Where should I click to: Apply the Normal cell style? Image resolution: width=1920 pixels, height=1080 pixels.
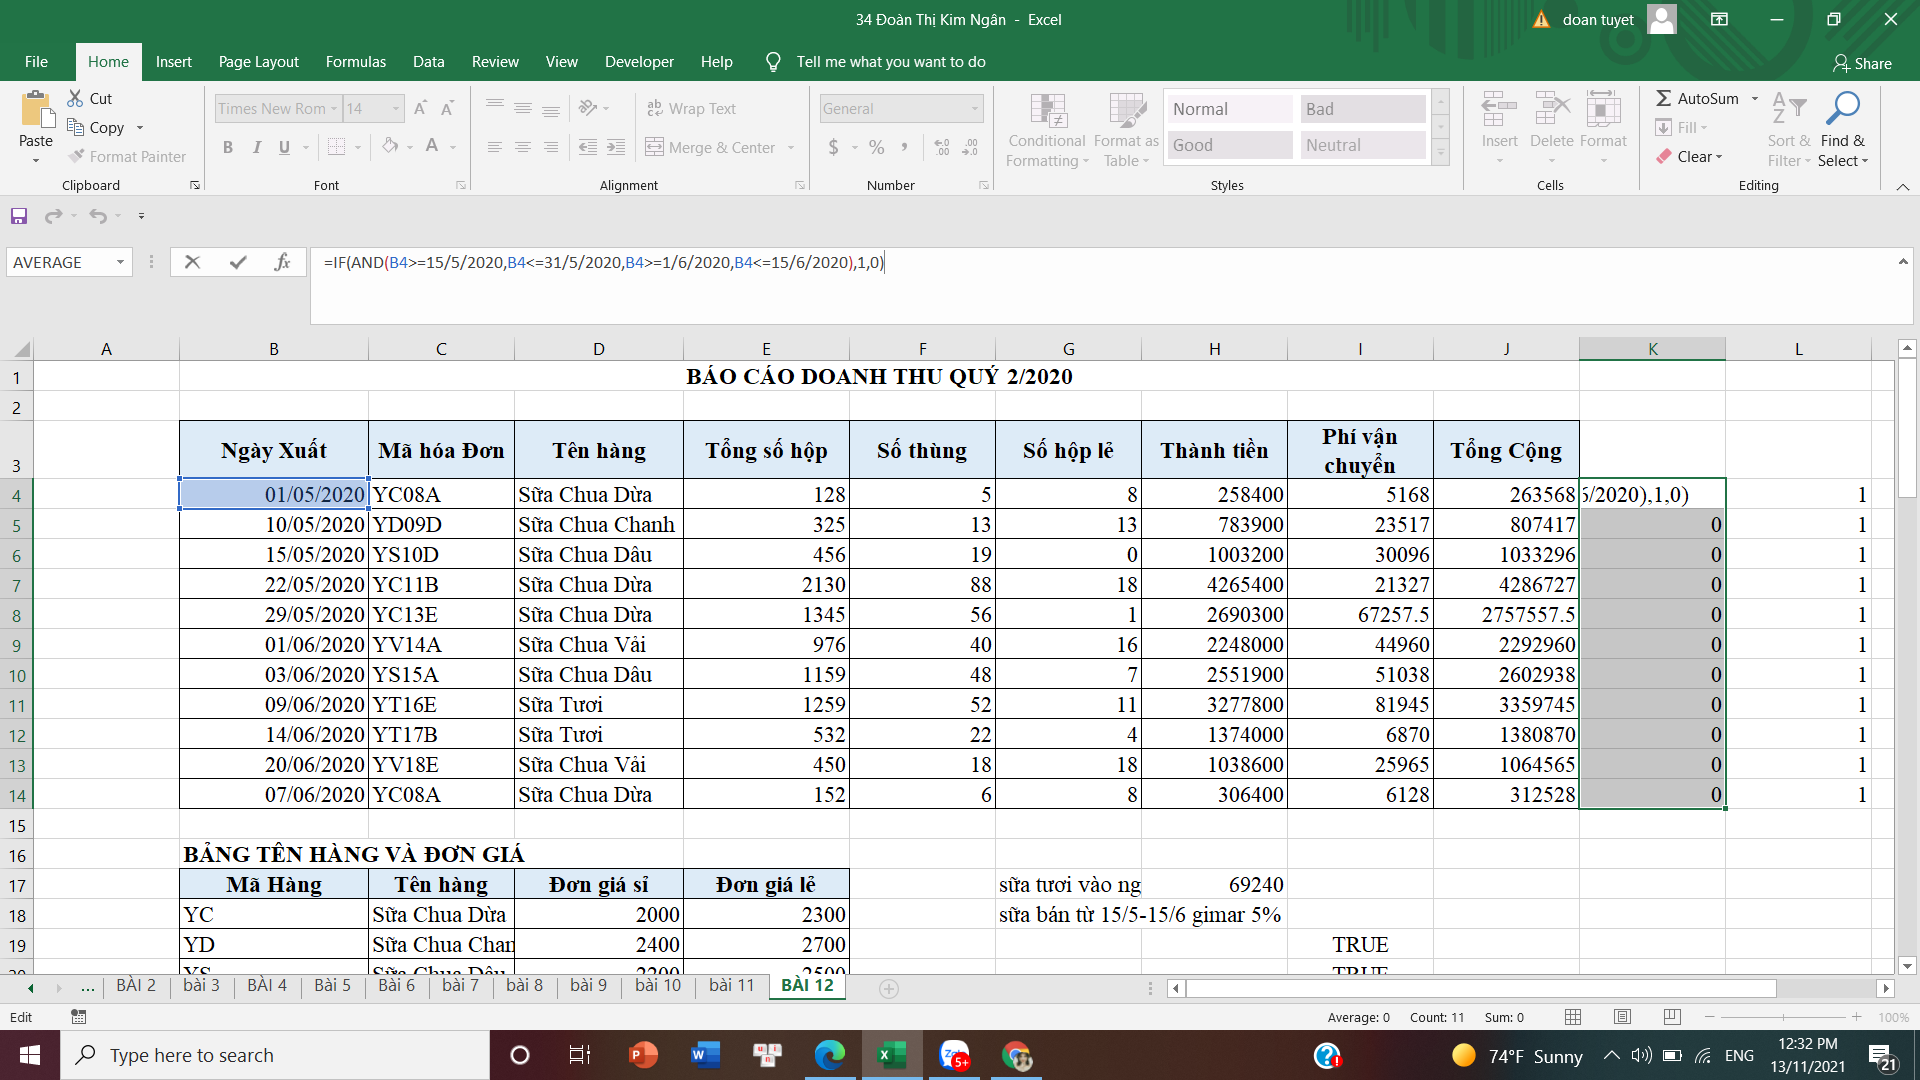click(x=1230, y=109)
